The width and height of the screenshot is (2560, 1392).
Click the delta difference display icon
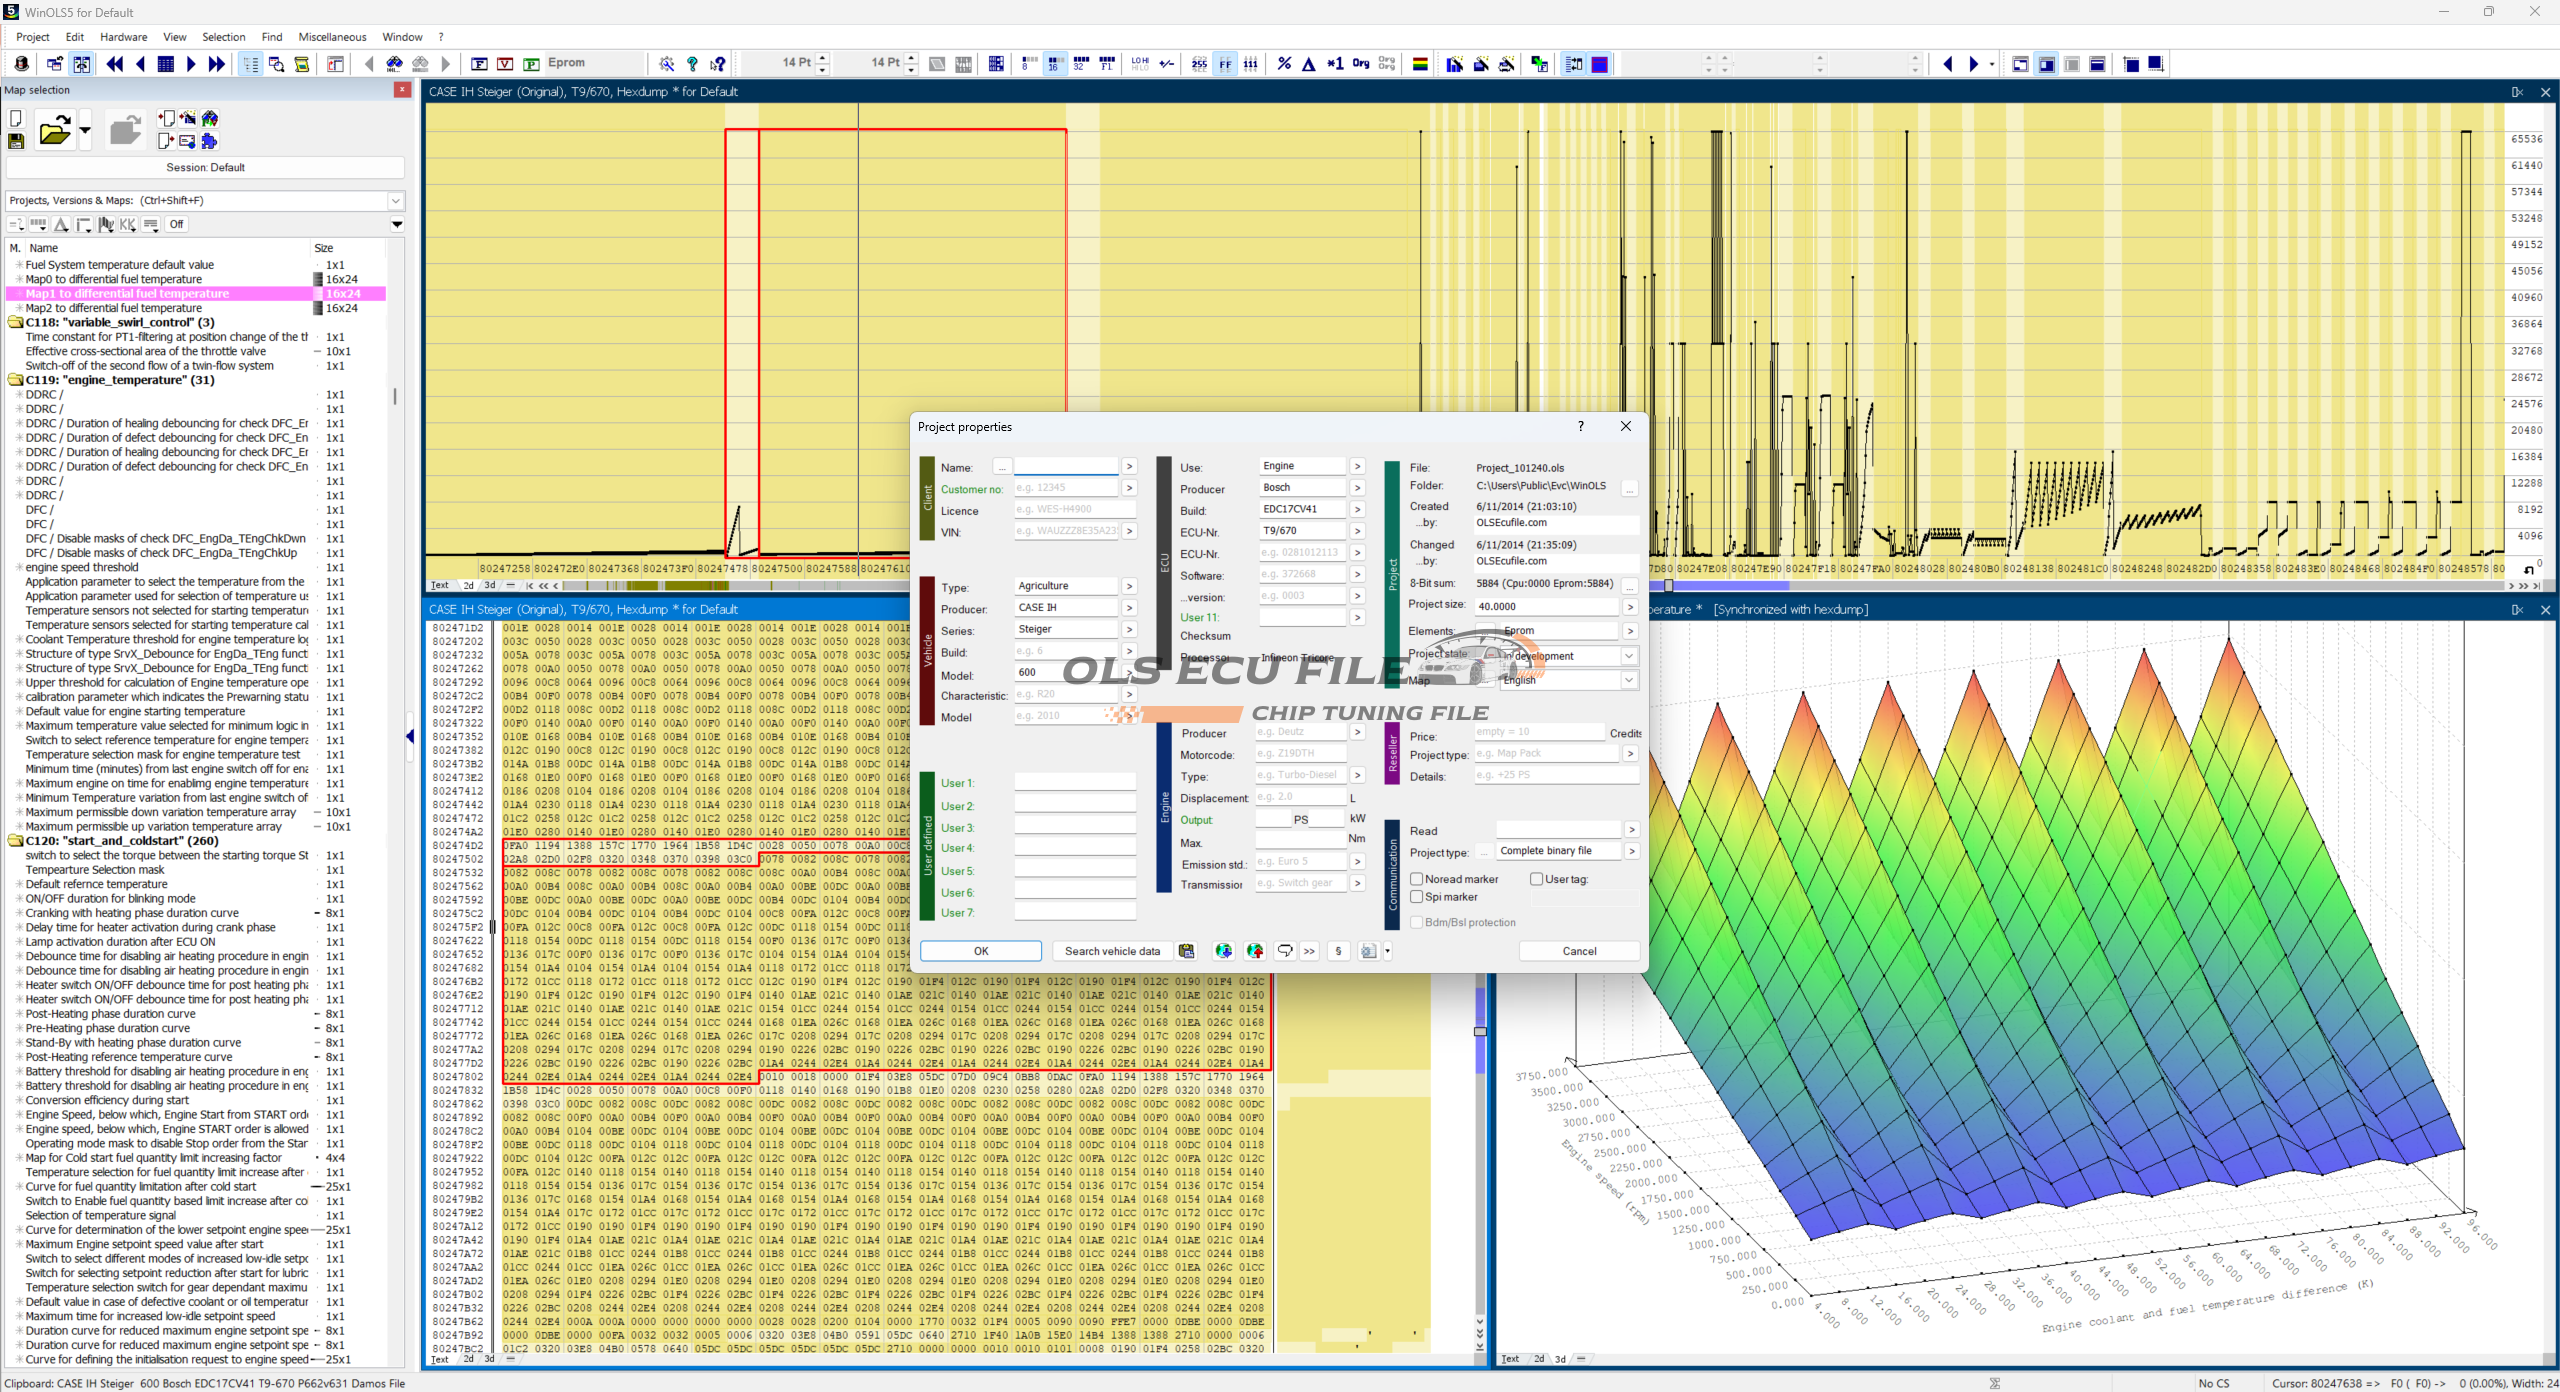click(1308, 64)
